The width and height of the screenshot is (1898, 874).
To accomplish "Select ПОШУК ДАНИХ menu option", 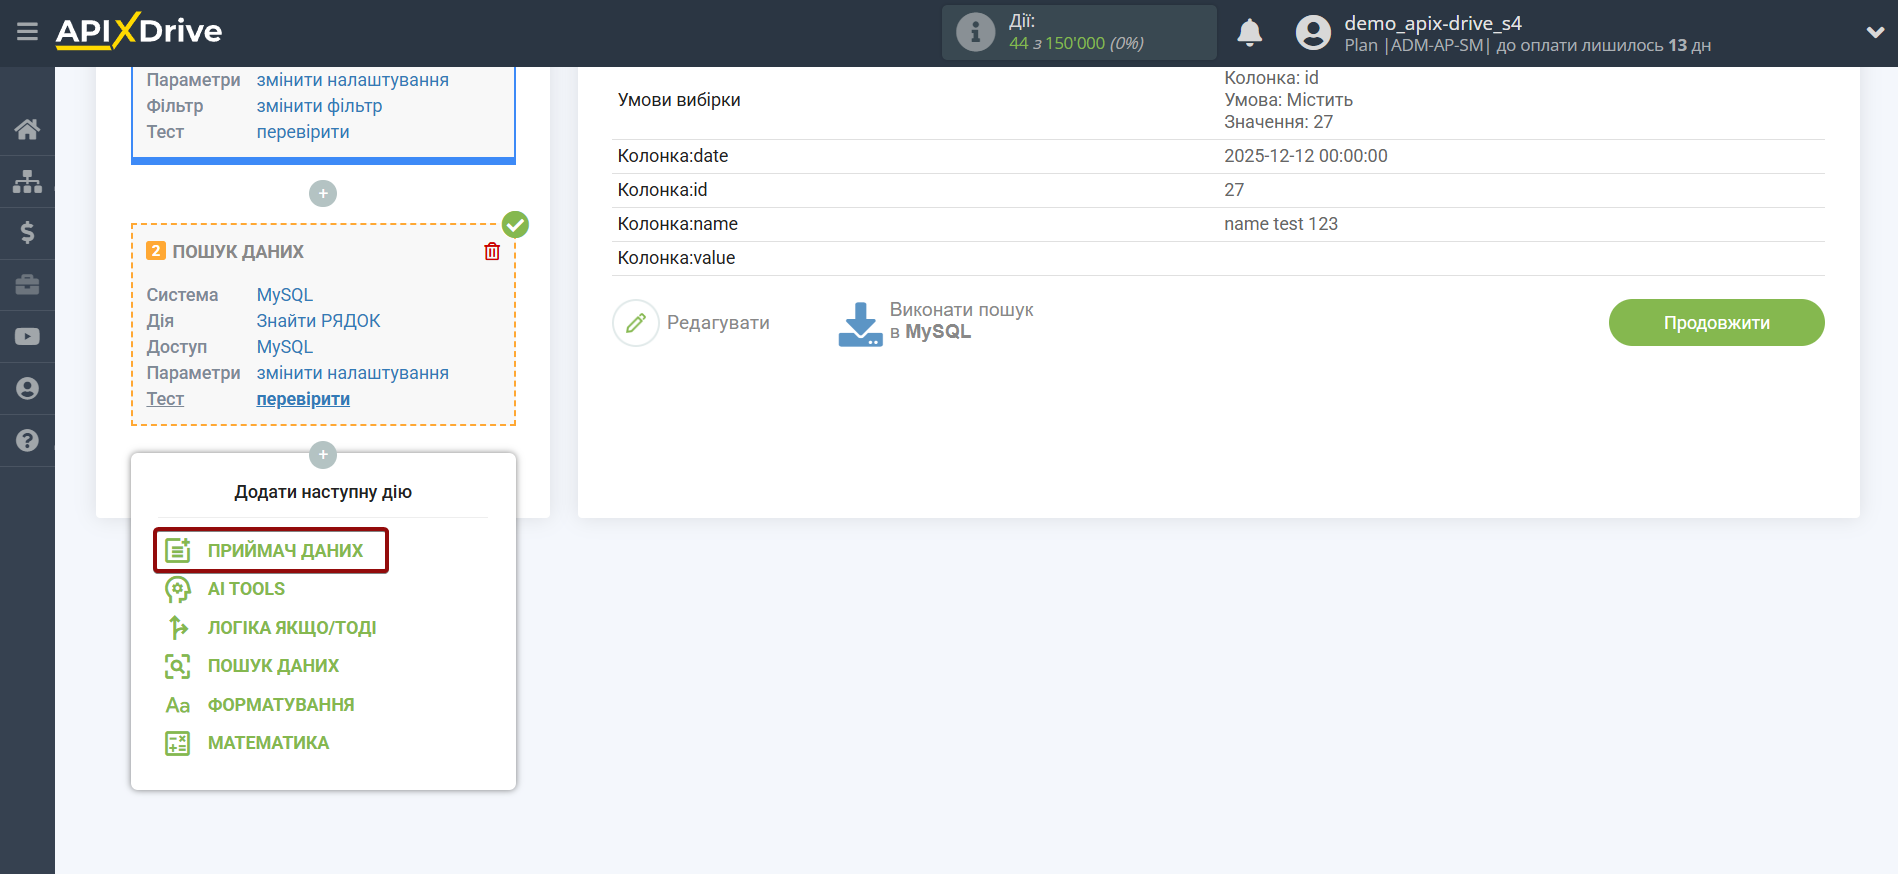I will click(x=273, y=666).
